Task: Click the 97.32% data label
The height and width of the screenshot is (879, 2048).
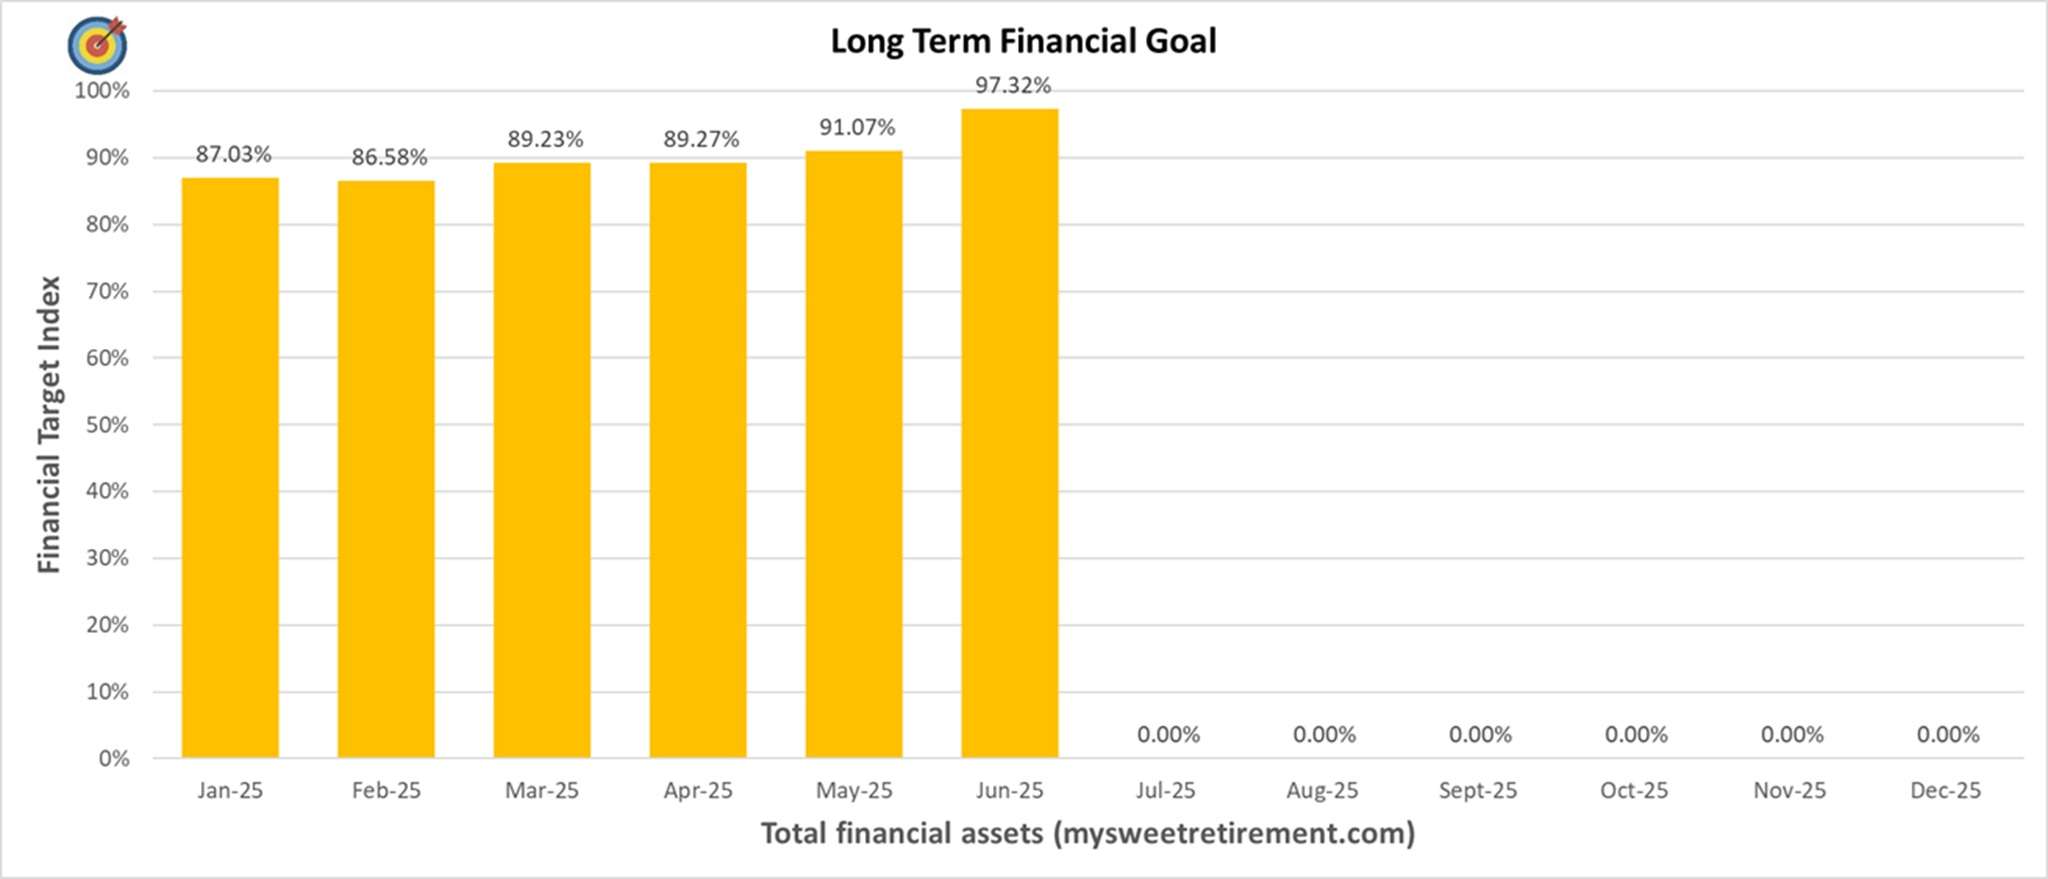Action: pyautogui.click(x=1013, y=86)
